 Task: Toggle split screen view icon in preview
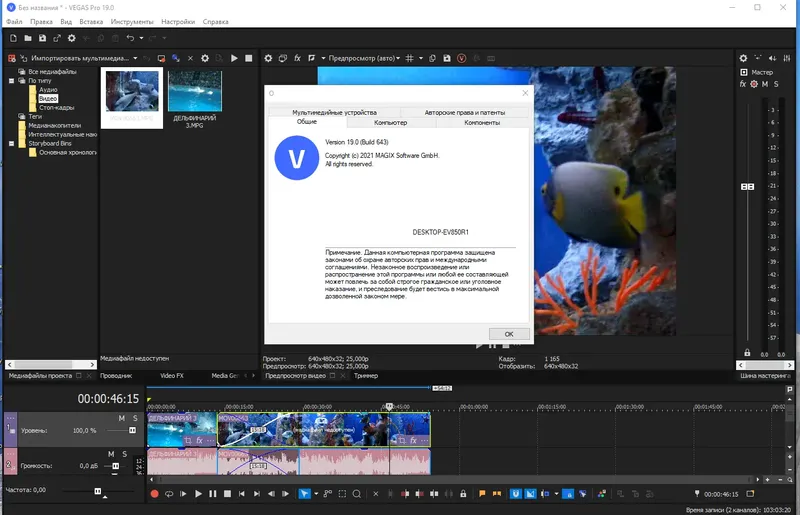point(312,58)
